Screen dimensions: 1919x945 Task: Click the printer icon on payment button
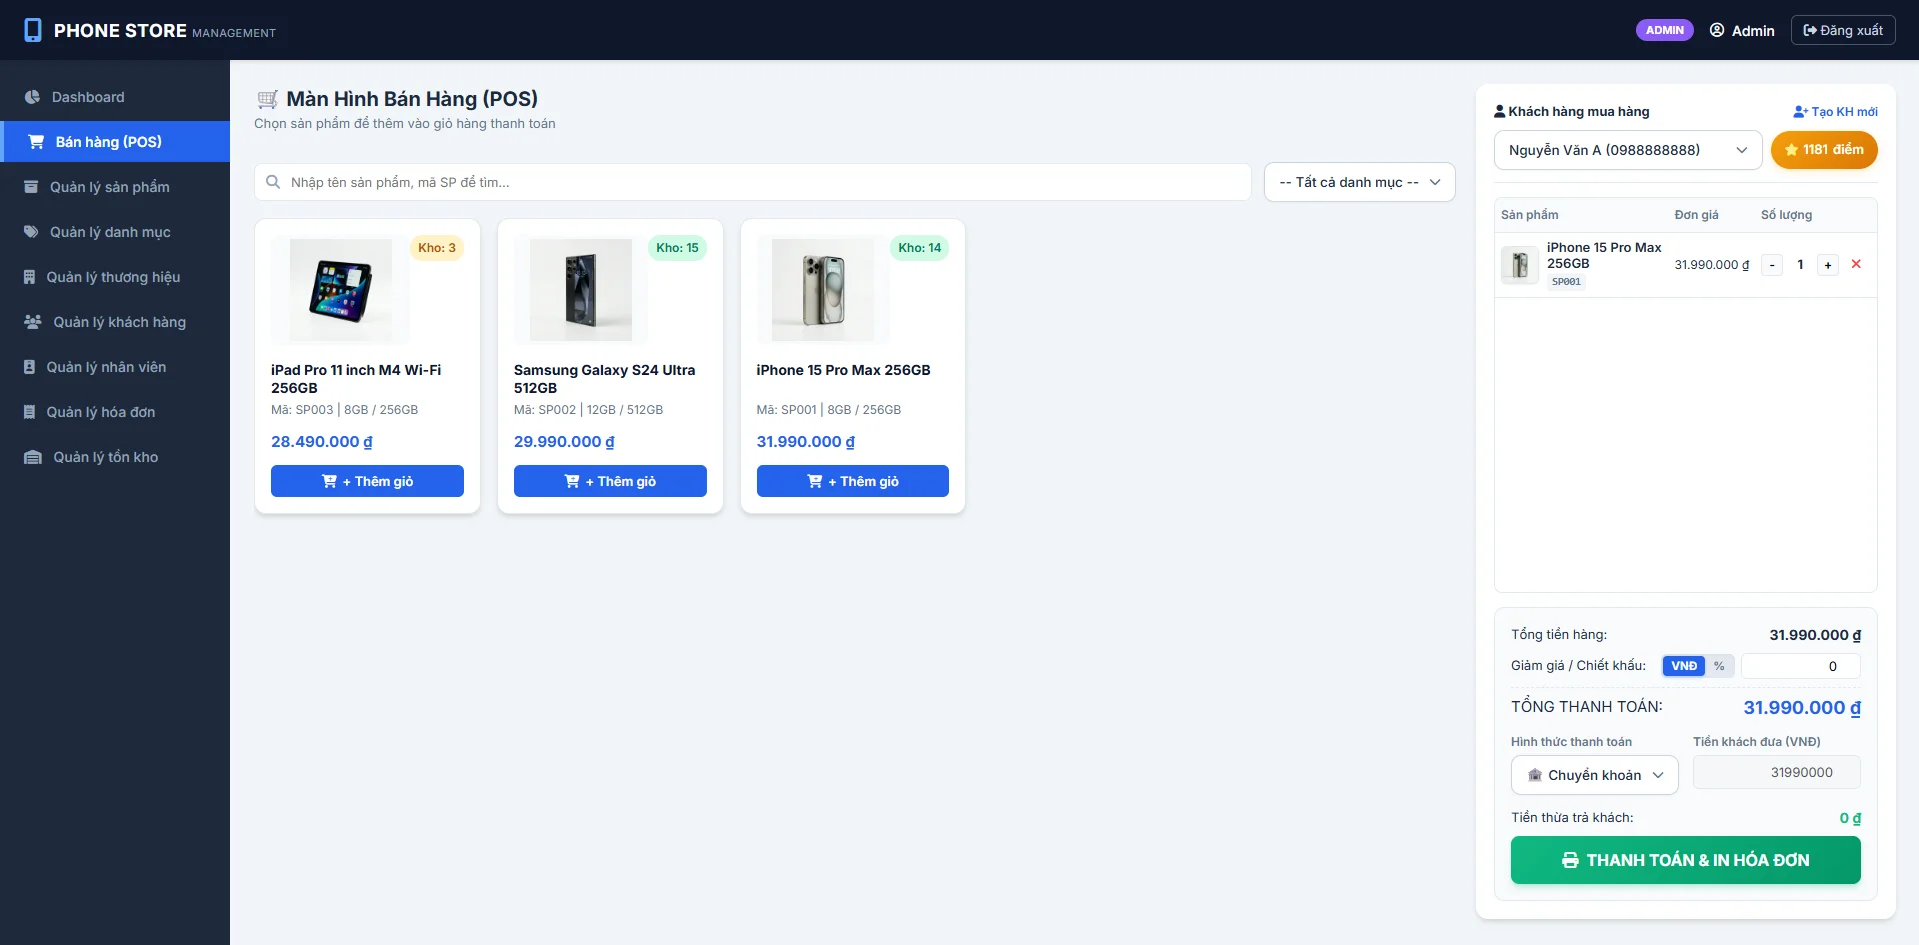point(1571,860)
